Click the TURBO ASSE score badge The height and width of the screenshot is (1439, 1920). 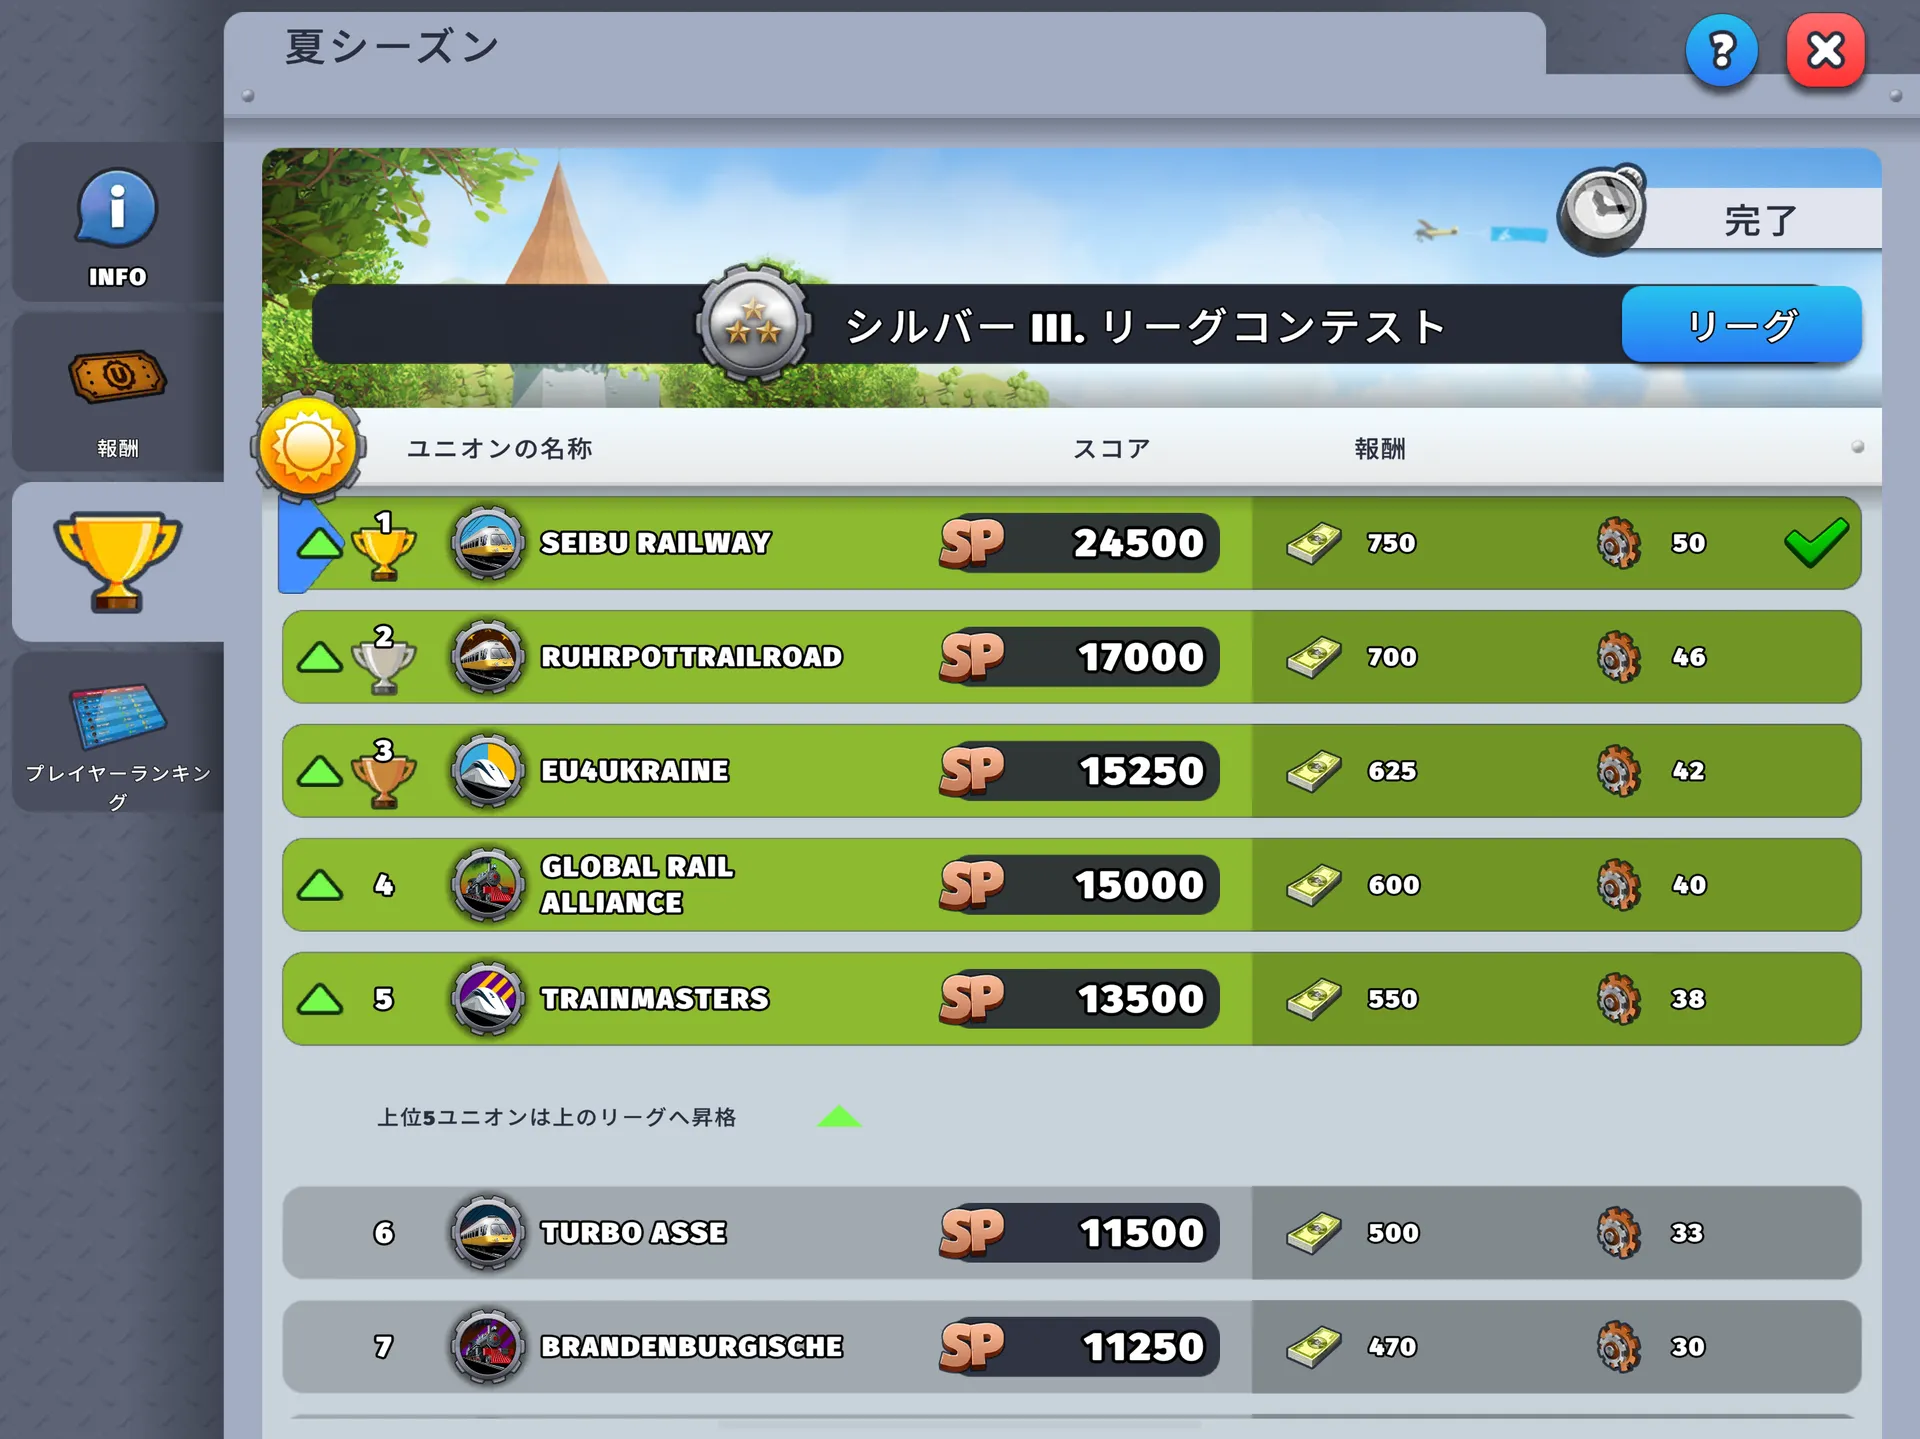pos(1079,1233)
